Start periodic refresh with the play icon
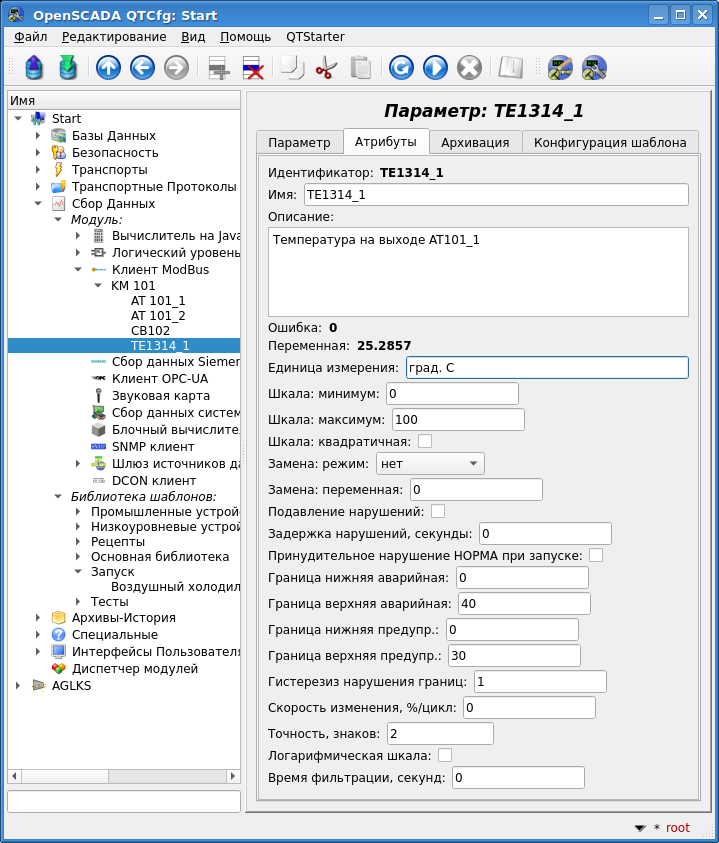The height and width of the screenshot is (843, 719). [435, 68]
